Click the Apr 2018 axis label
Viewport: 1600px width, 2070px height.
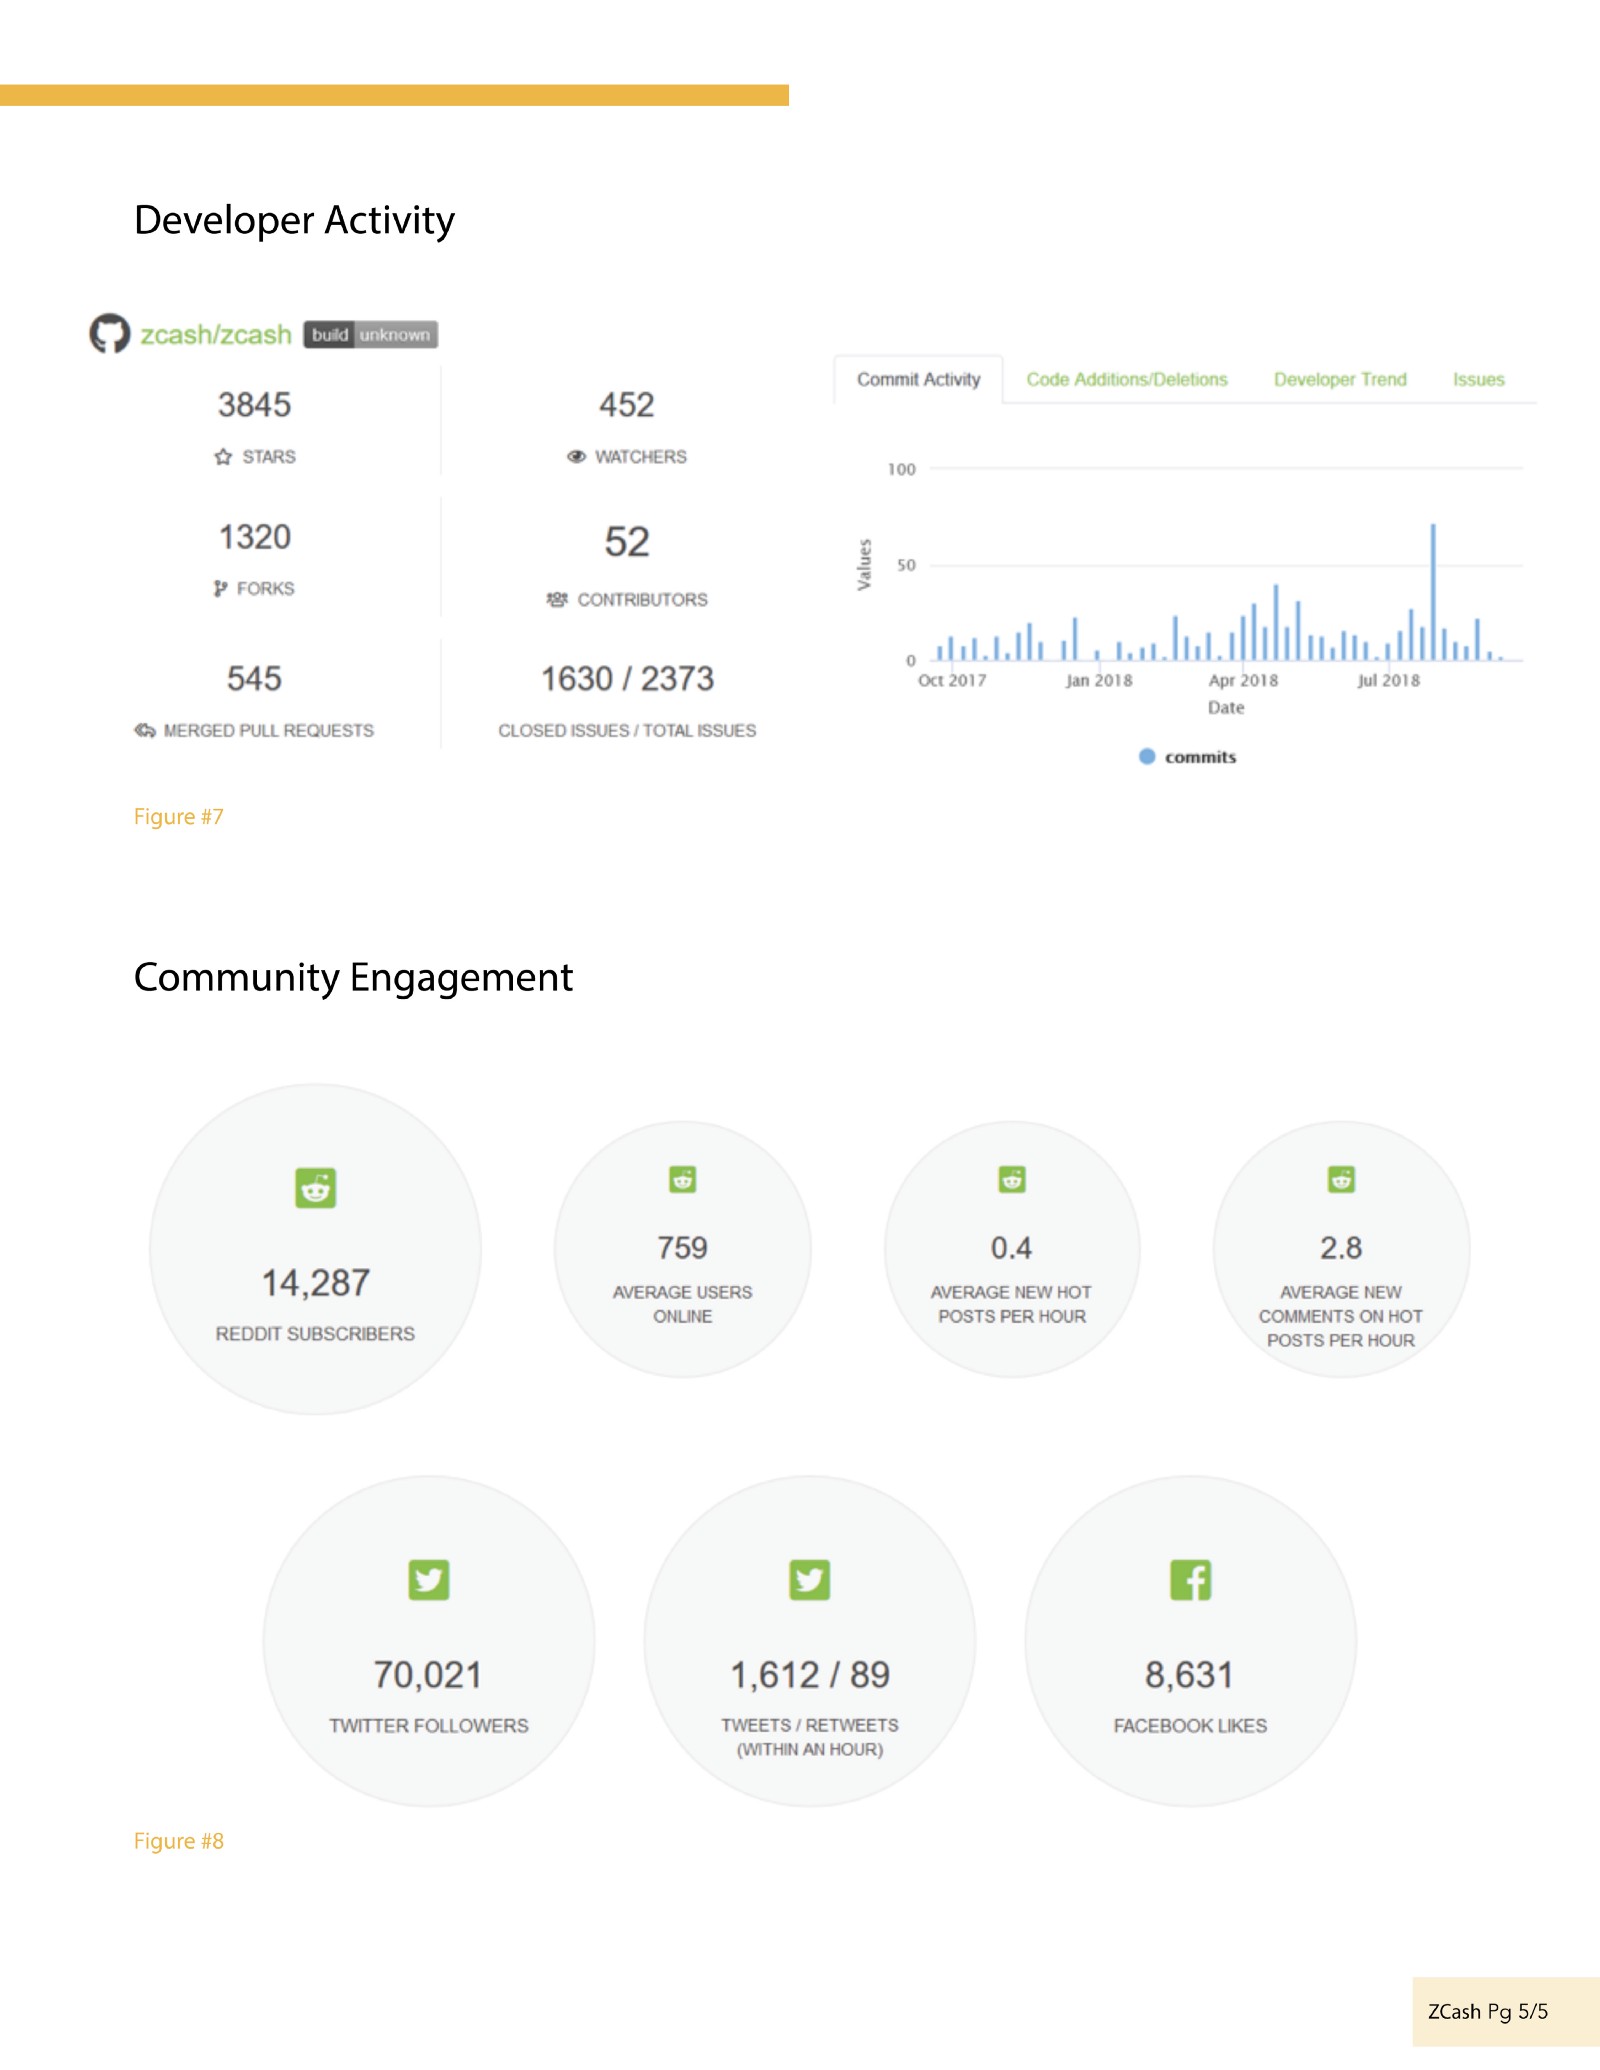1244,681
